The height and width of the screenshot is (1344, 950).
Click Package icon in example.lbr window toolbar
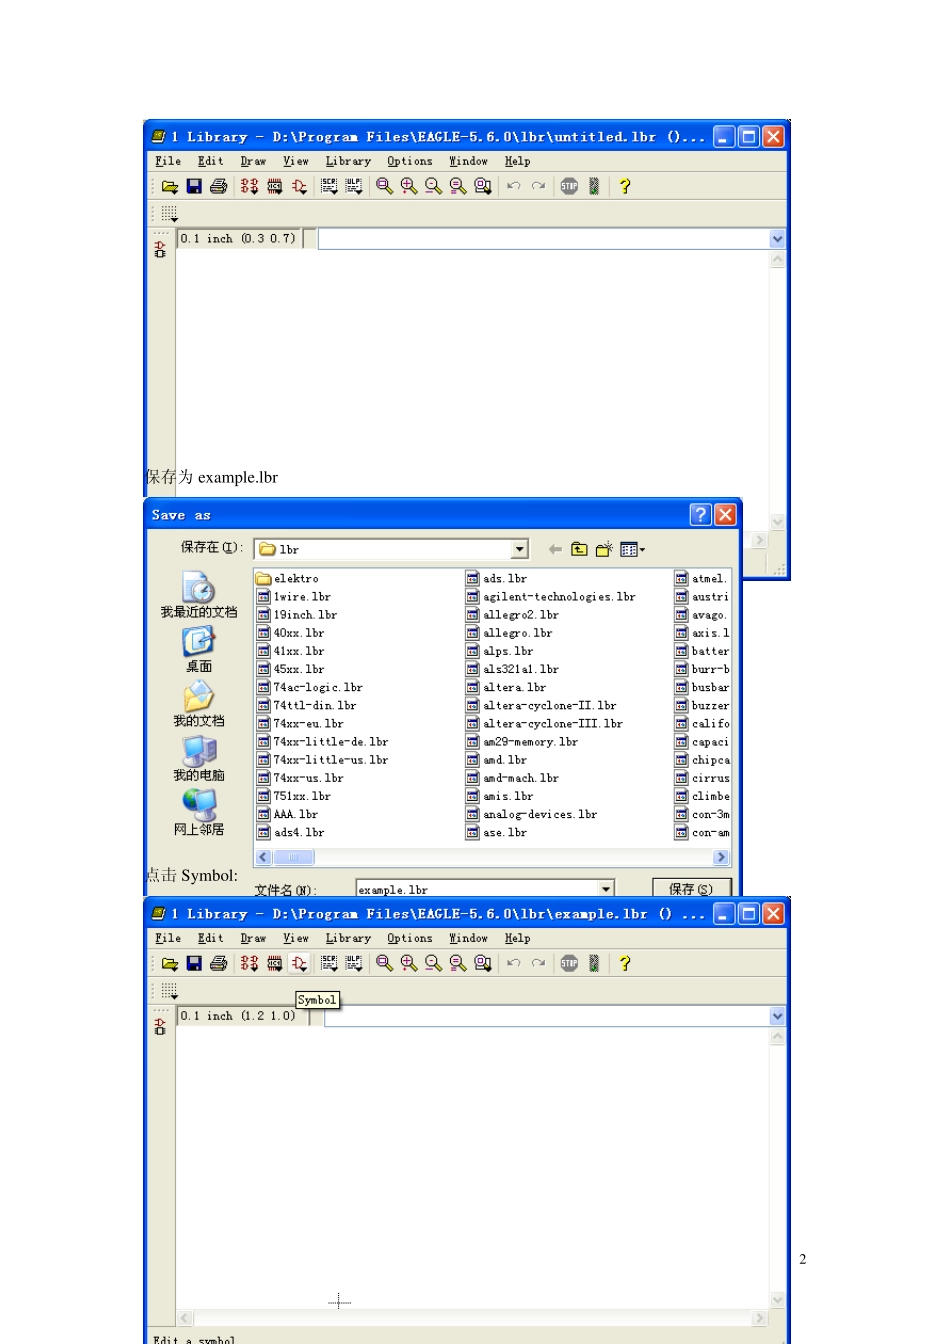coord(274,963)
